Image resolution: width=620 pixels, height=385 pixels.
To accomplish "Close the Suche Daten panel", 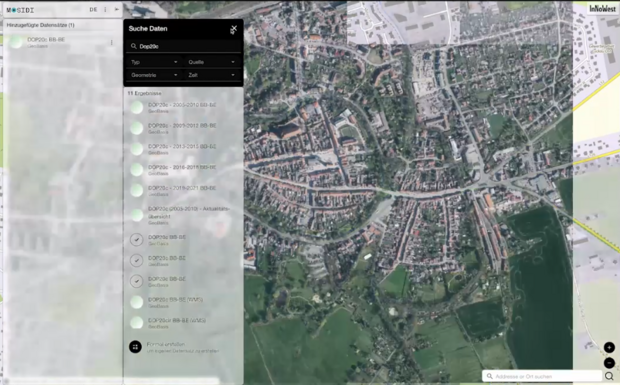I will coord(234,28).
